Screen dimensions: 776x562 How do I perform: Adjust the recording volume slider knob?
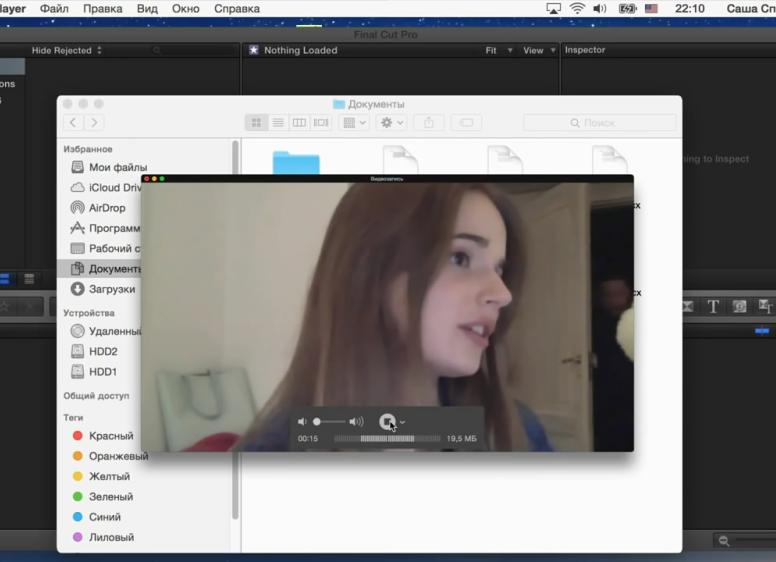(317, 422)
